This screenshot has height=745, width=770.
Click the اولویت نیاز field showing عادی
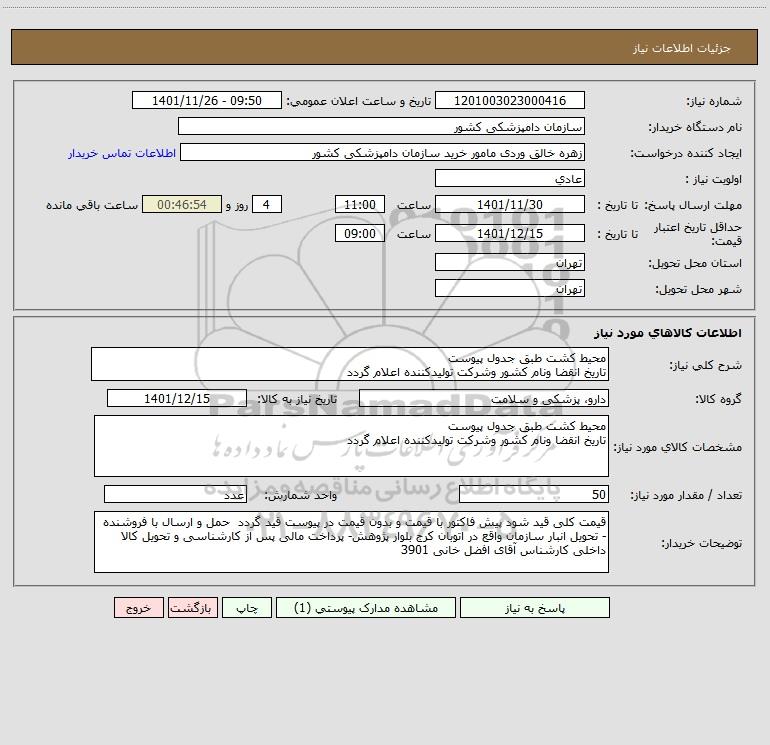point(510,178)
